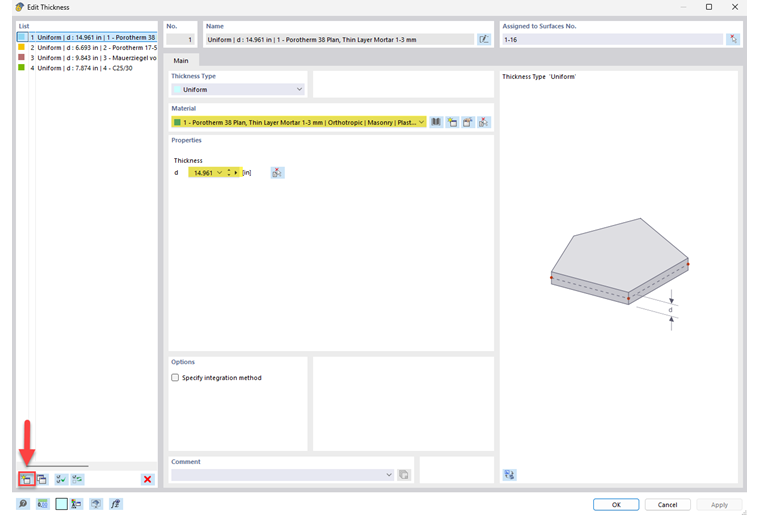Invert the list selection
Viewport: 760px width, 515px height.
[77, 480]
